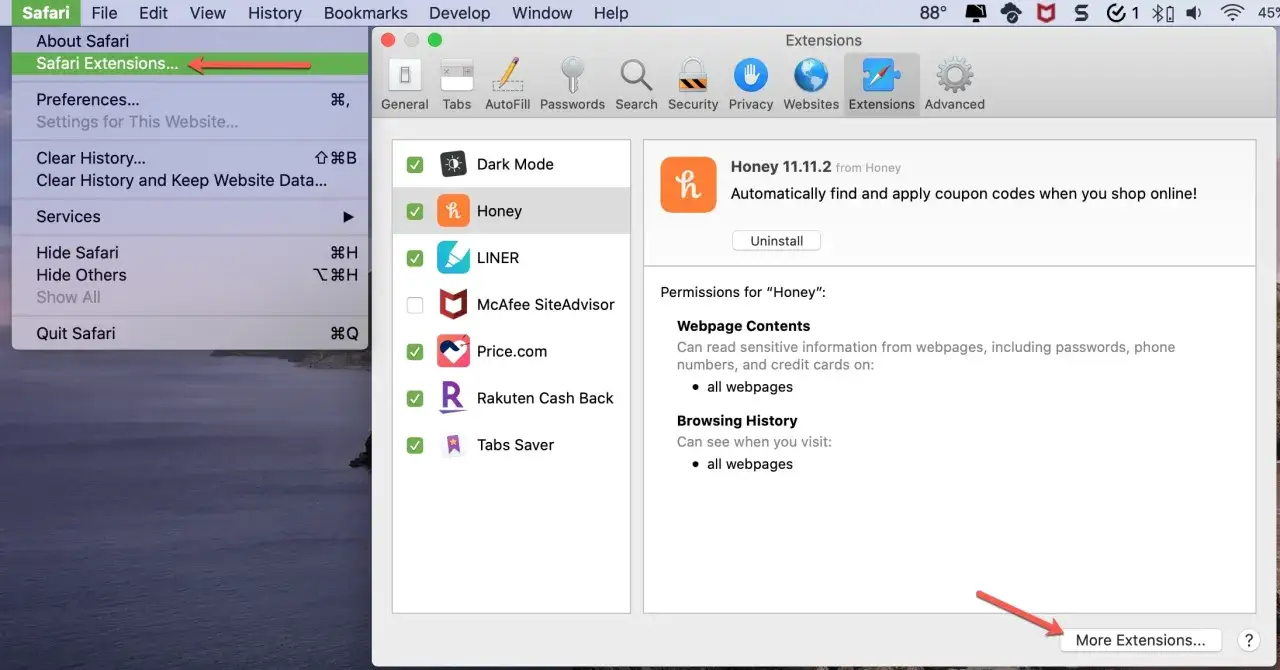This screenshot has width=1280, height=670.
Task: Open the Window menu
Action: pyautogui.click(x=542, y=13)
